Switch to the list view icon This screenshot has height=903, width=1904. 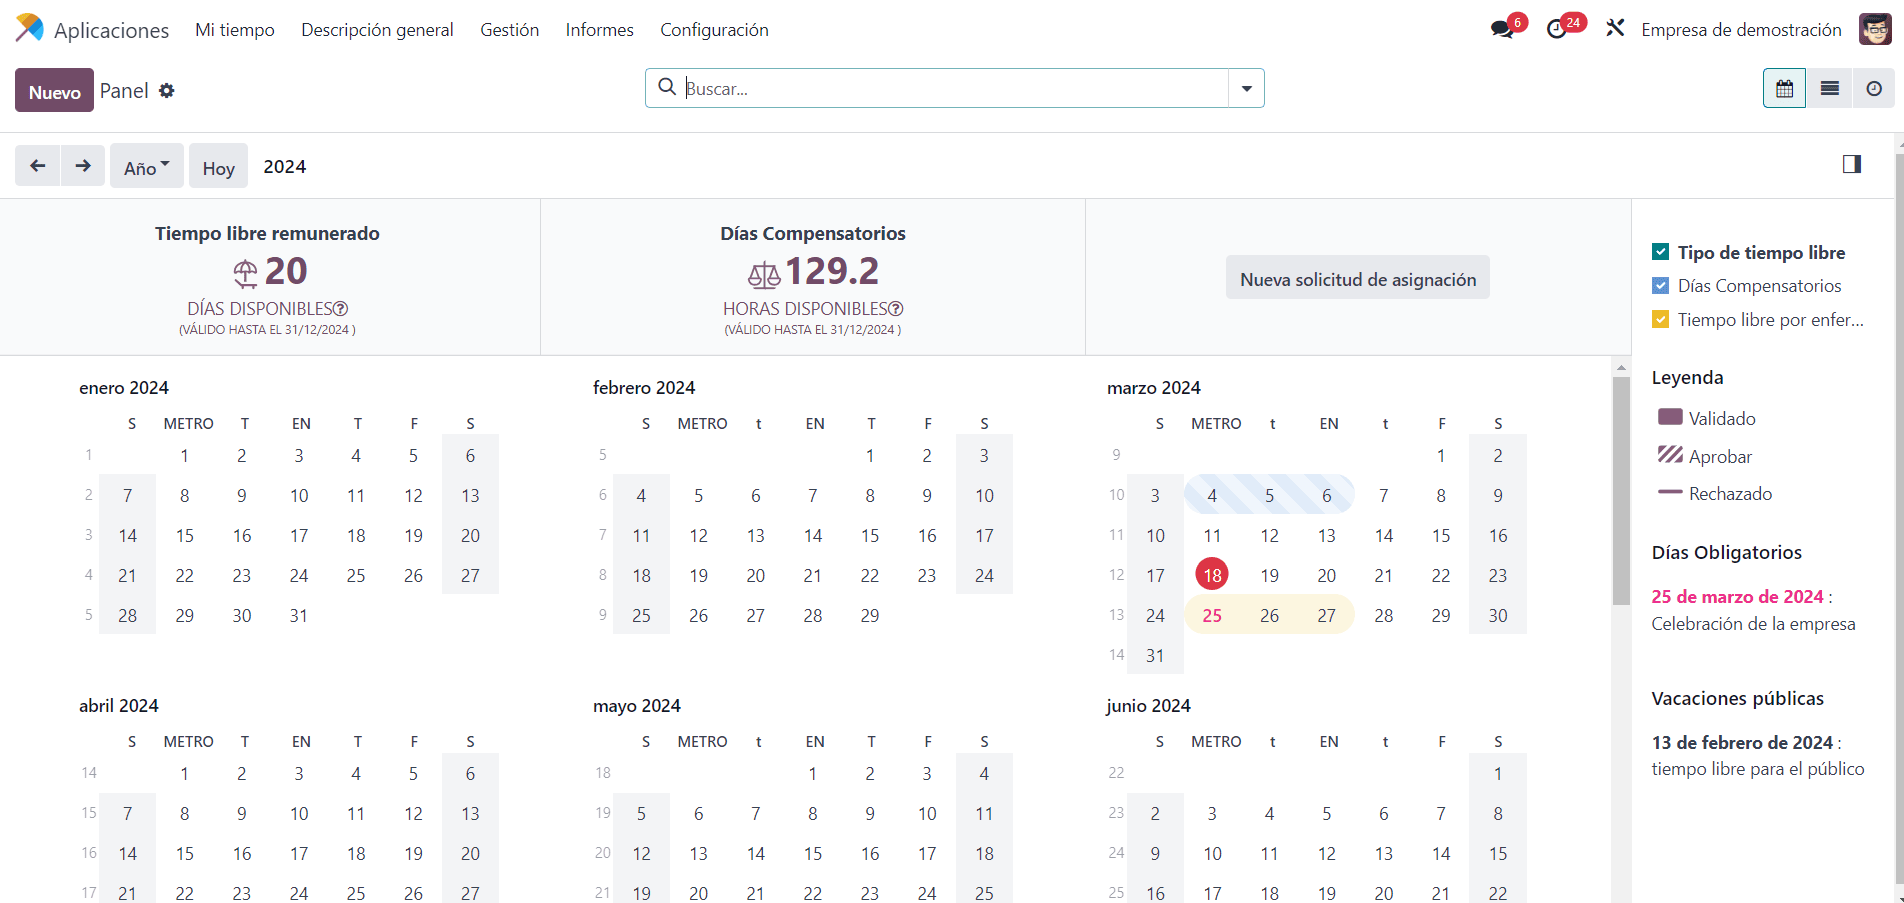point(1829,88)
